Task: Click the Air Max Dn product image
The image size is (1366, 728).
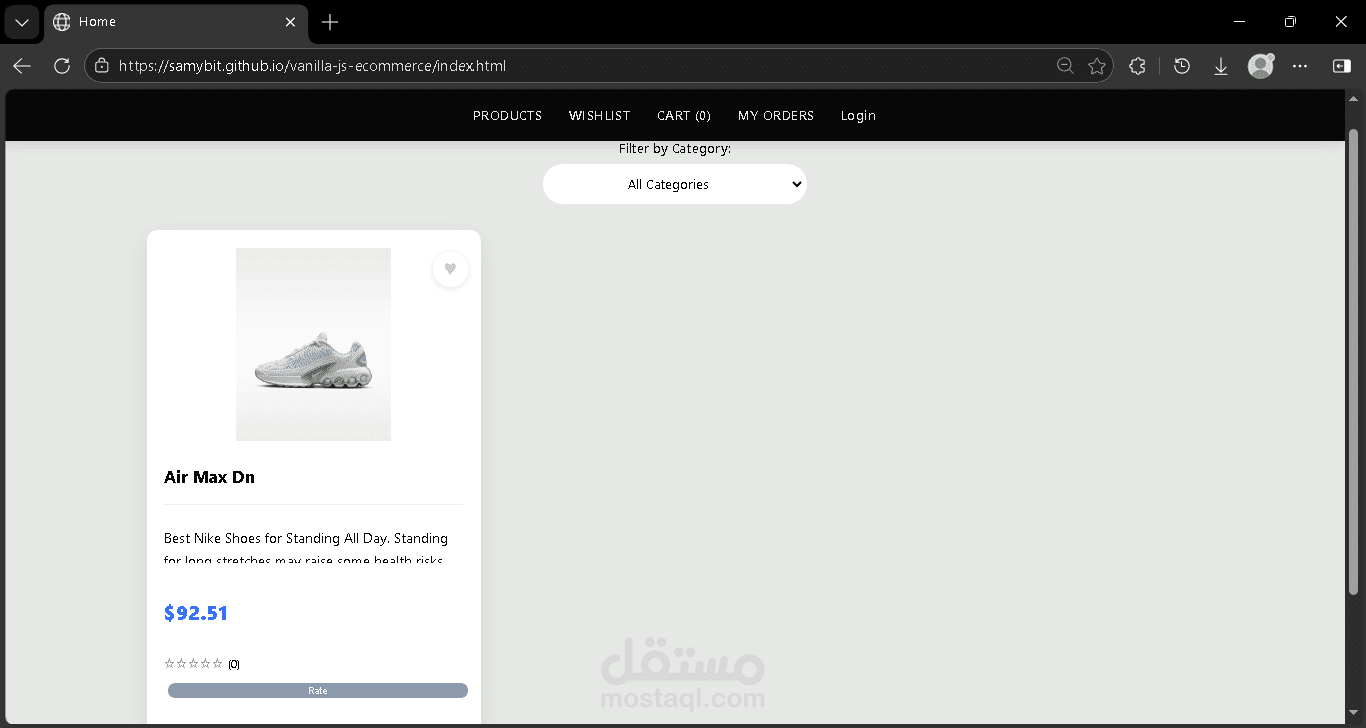Action: (x=313, y=344)
